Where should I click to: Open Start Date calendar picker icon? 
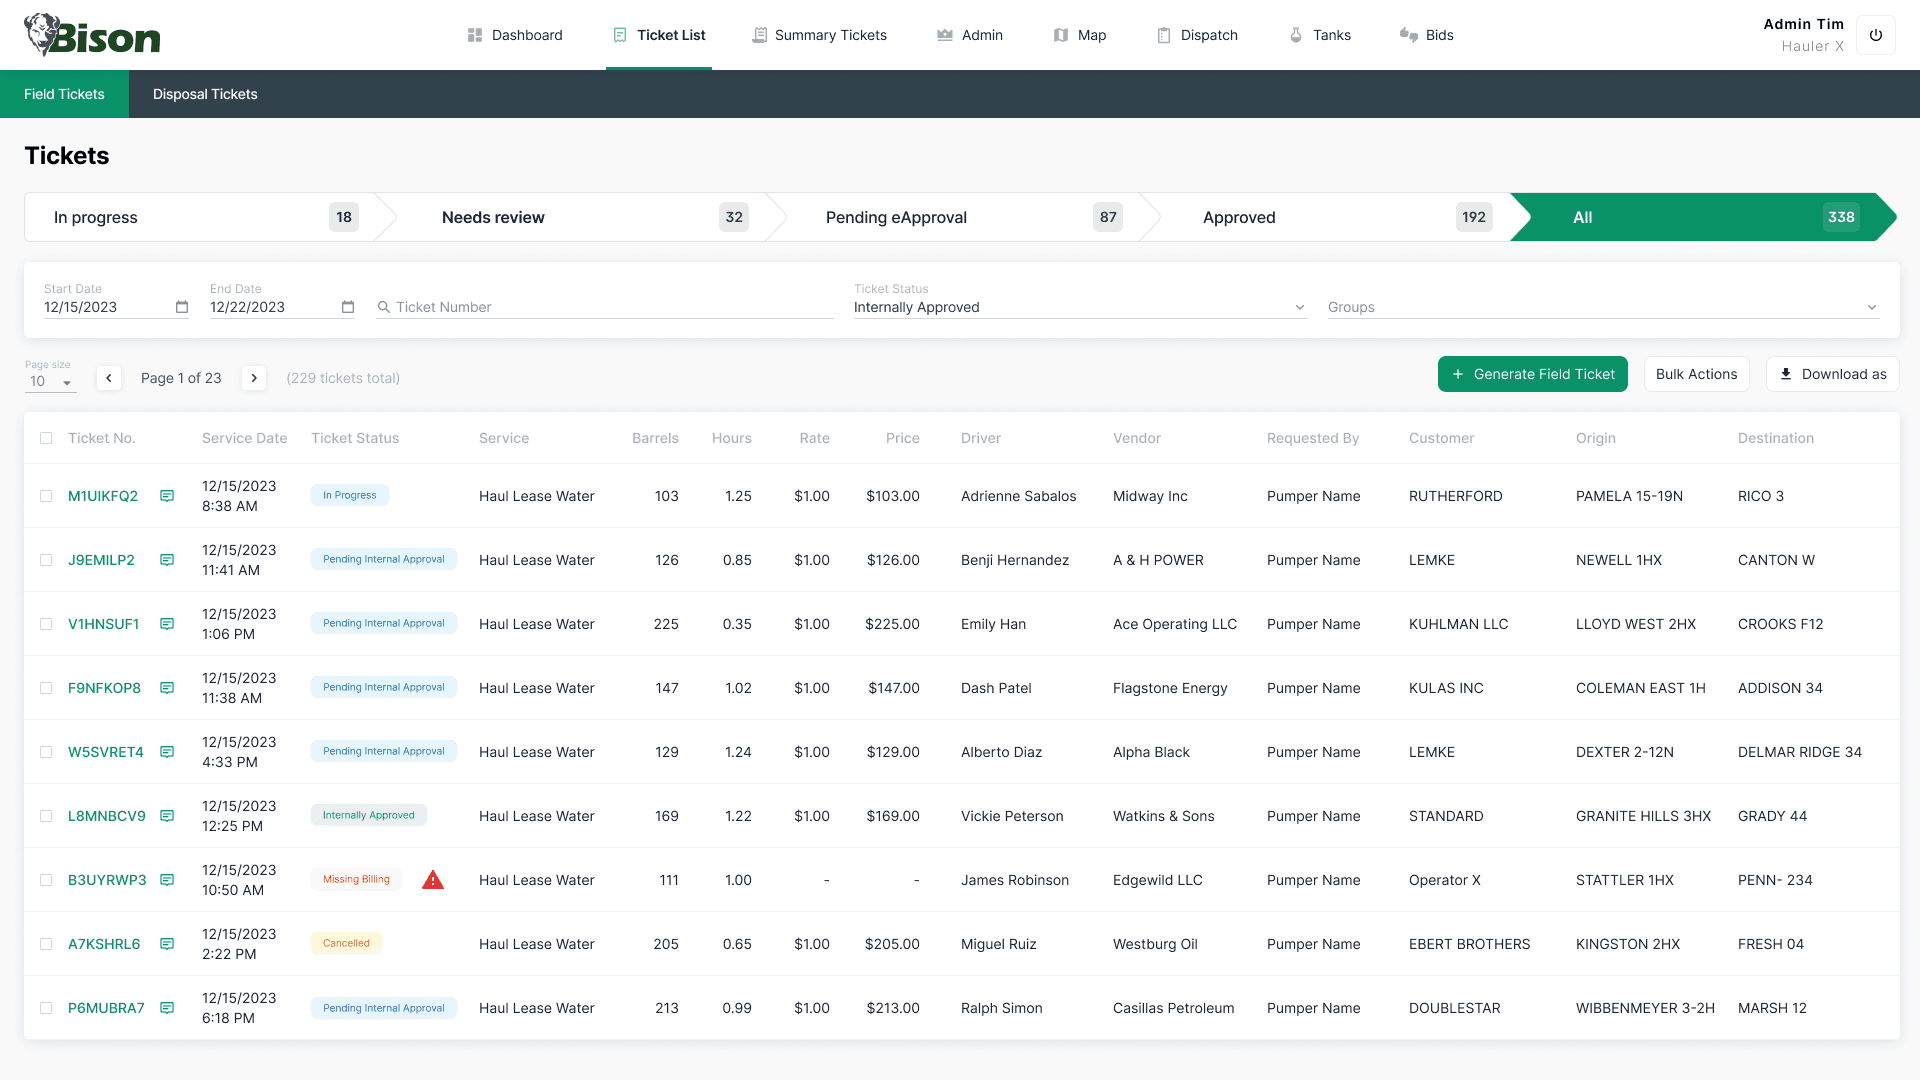[182, 307]
